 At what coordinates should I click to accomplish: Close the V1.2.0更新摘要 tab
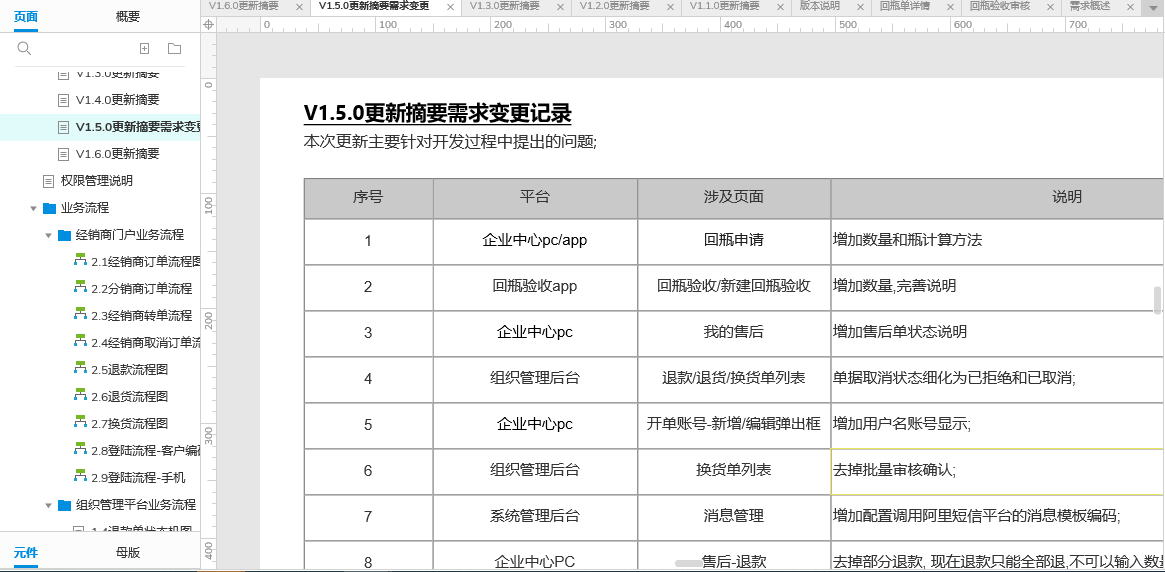point(670,7)
